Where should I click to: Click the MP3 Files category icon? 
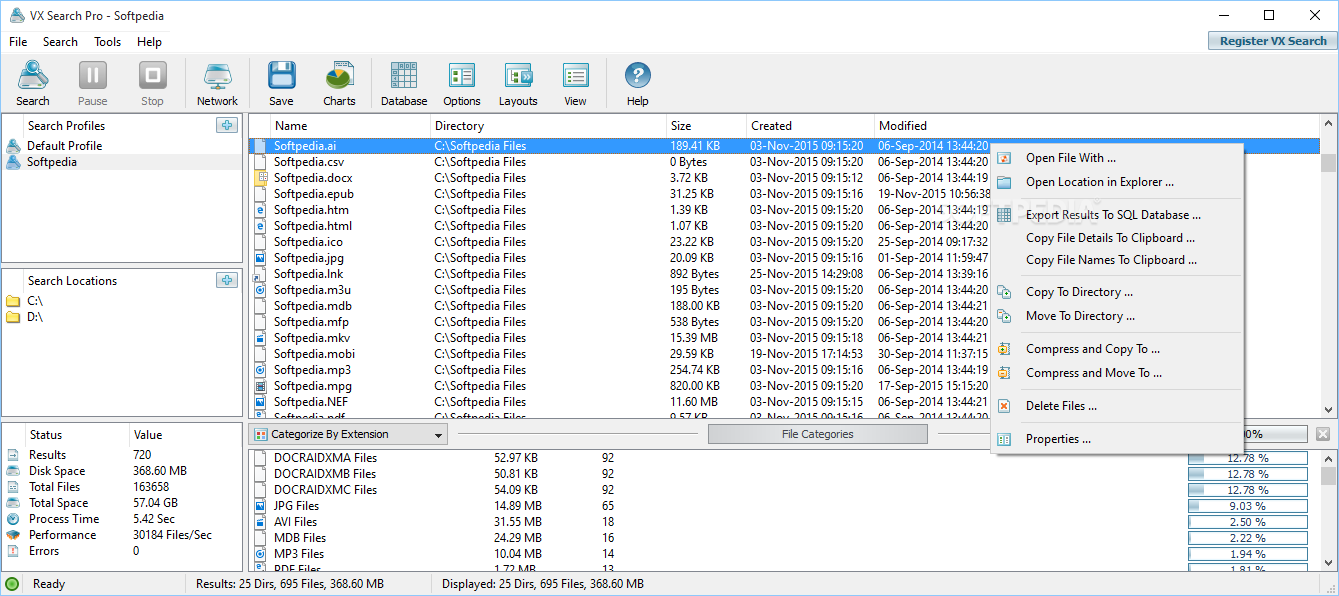(260, 554)
